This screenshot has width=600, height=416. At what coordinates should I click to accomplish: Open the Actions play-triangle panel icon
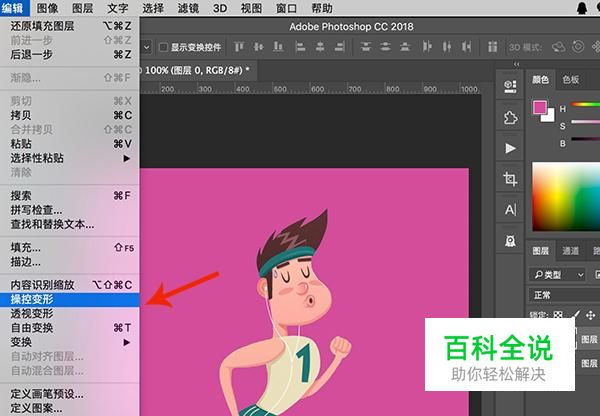510,148
